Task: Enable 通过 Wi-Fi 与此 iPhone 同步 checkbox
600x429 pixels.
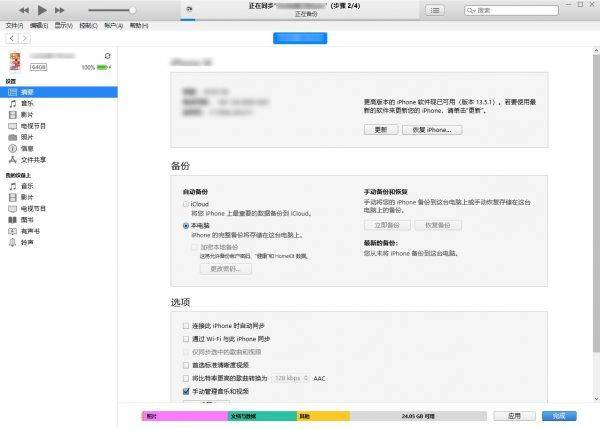Action: (186, 339)
